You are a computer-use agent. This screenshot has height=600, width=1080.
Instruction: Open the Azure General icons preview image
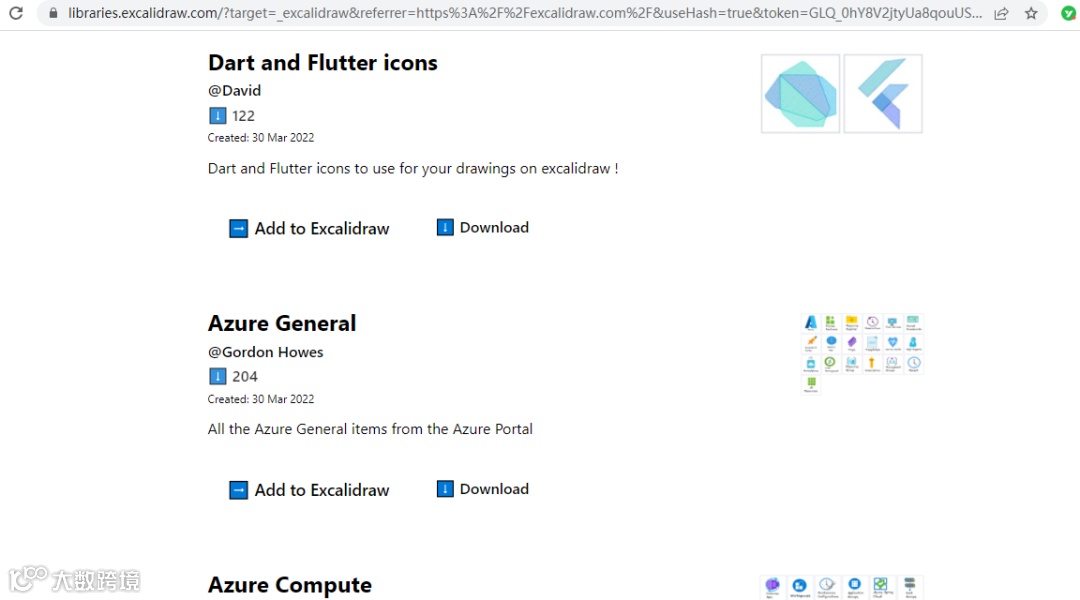(861, 352)
